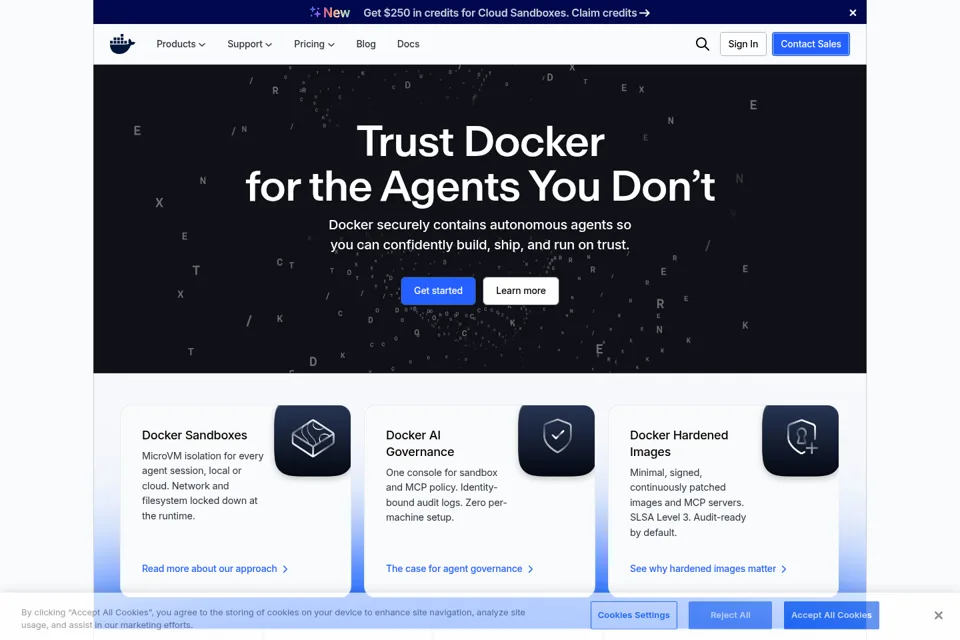Image resolution: width=960 pixels, height=640 pixels.
Task: Click the Learn more button
Action: (520, 291)
